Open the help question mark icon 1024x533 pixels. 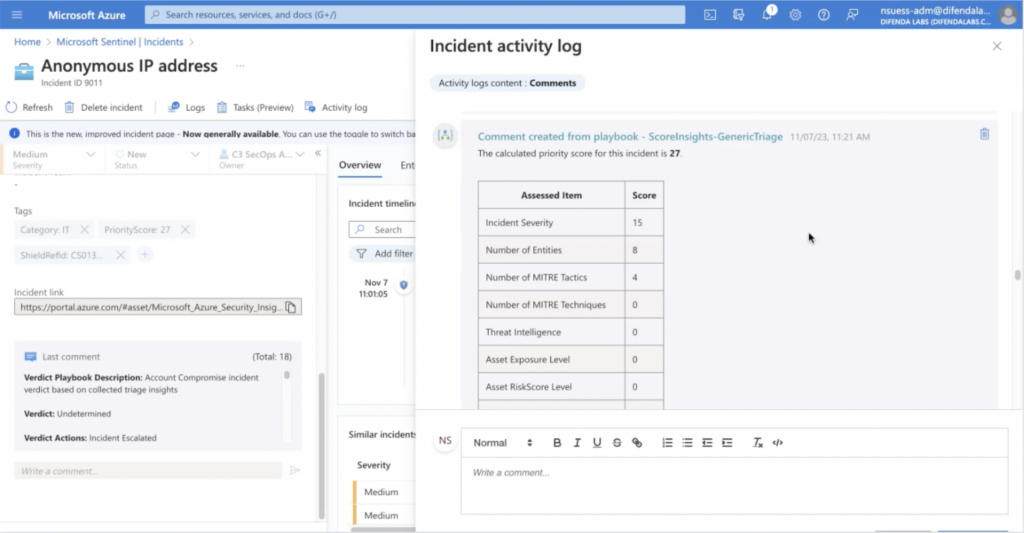[x=824, y=14]
